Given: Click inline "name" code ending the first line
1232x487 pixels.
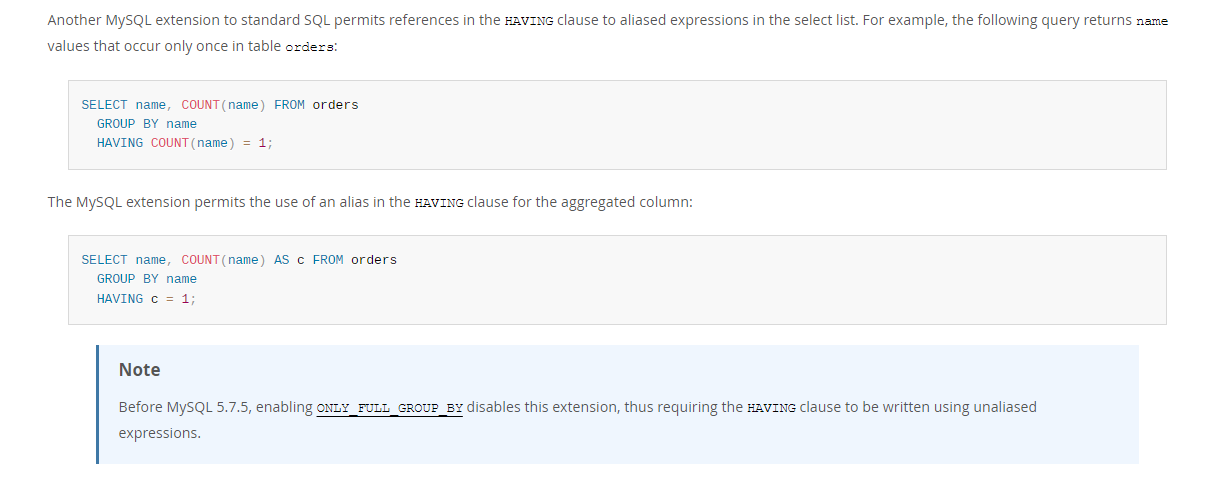Looking at the screenshot, I should pyautogui.click(x=1152, y=21).
